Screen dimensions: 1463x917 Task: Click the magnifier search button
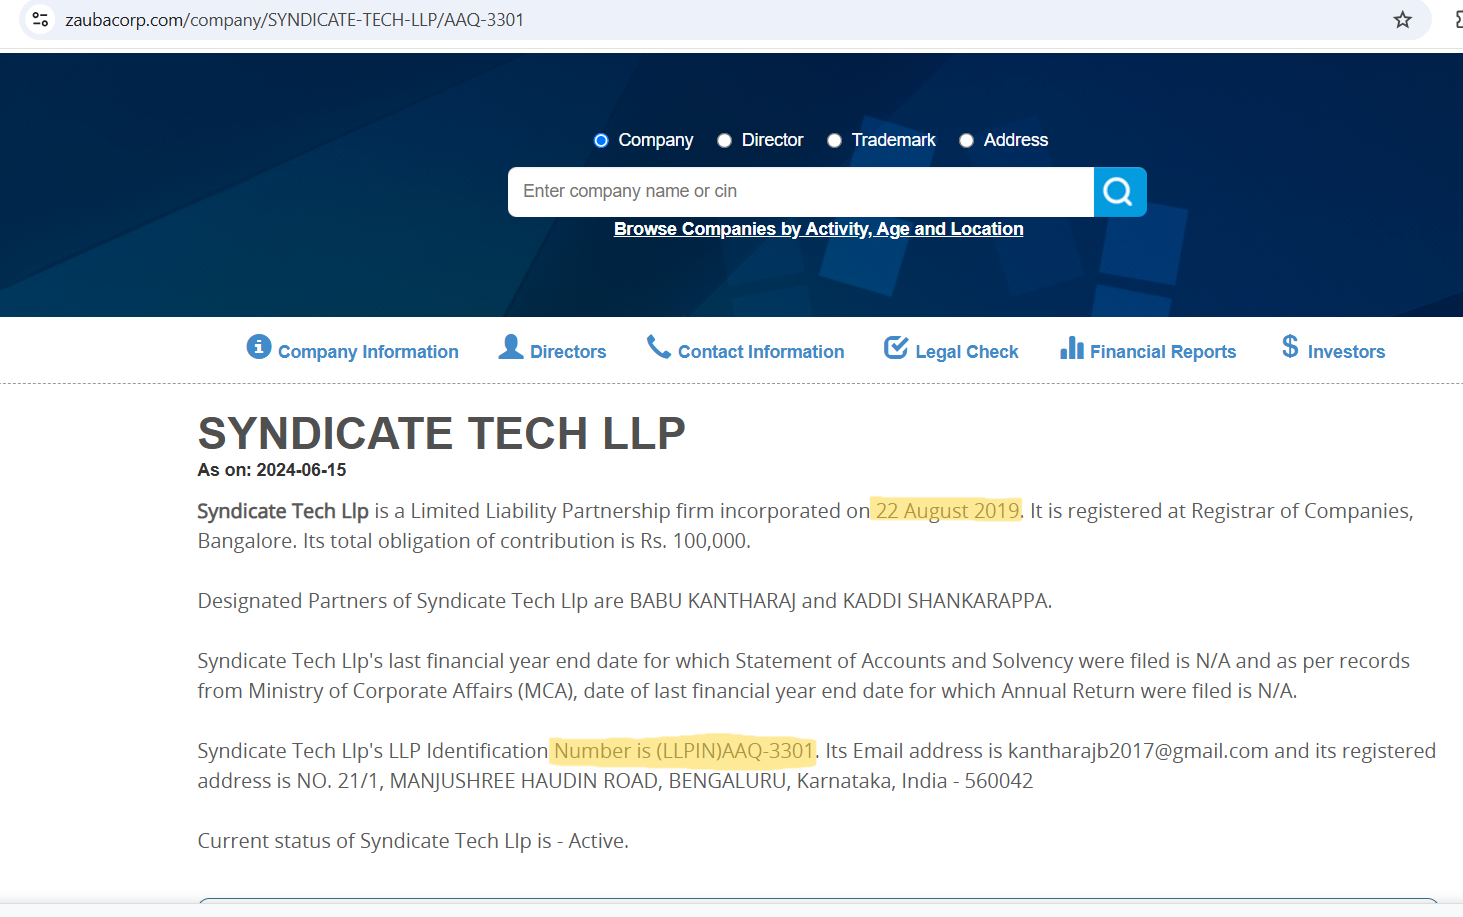coord(1119,191)
